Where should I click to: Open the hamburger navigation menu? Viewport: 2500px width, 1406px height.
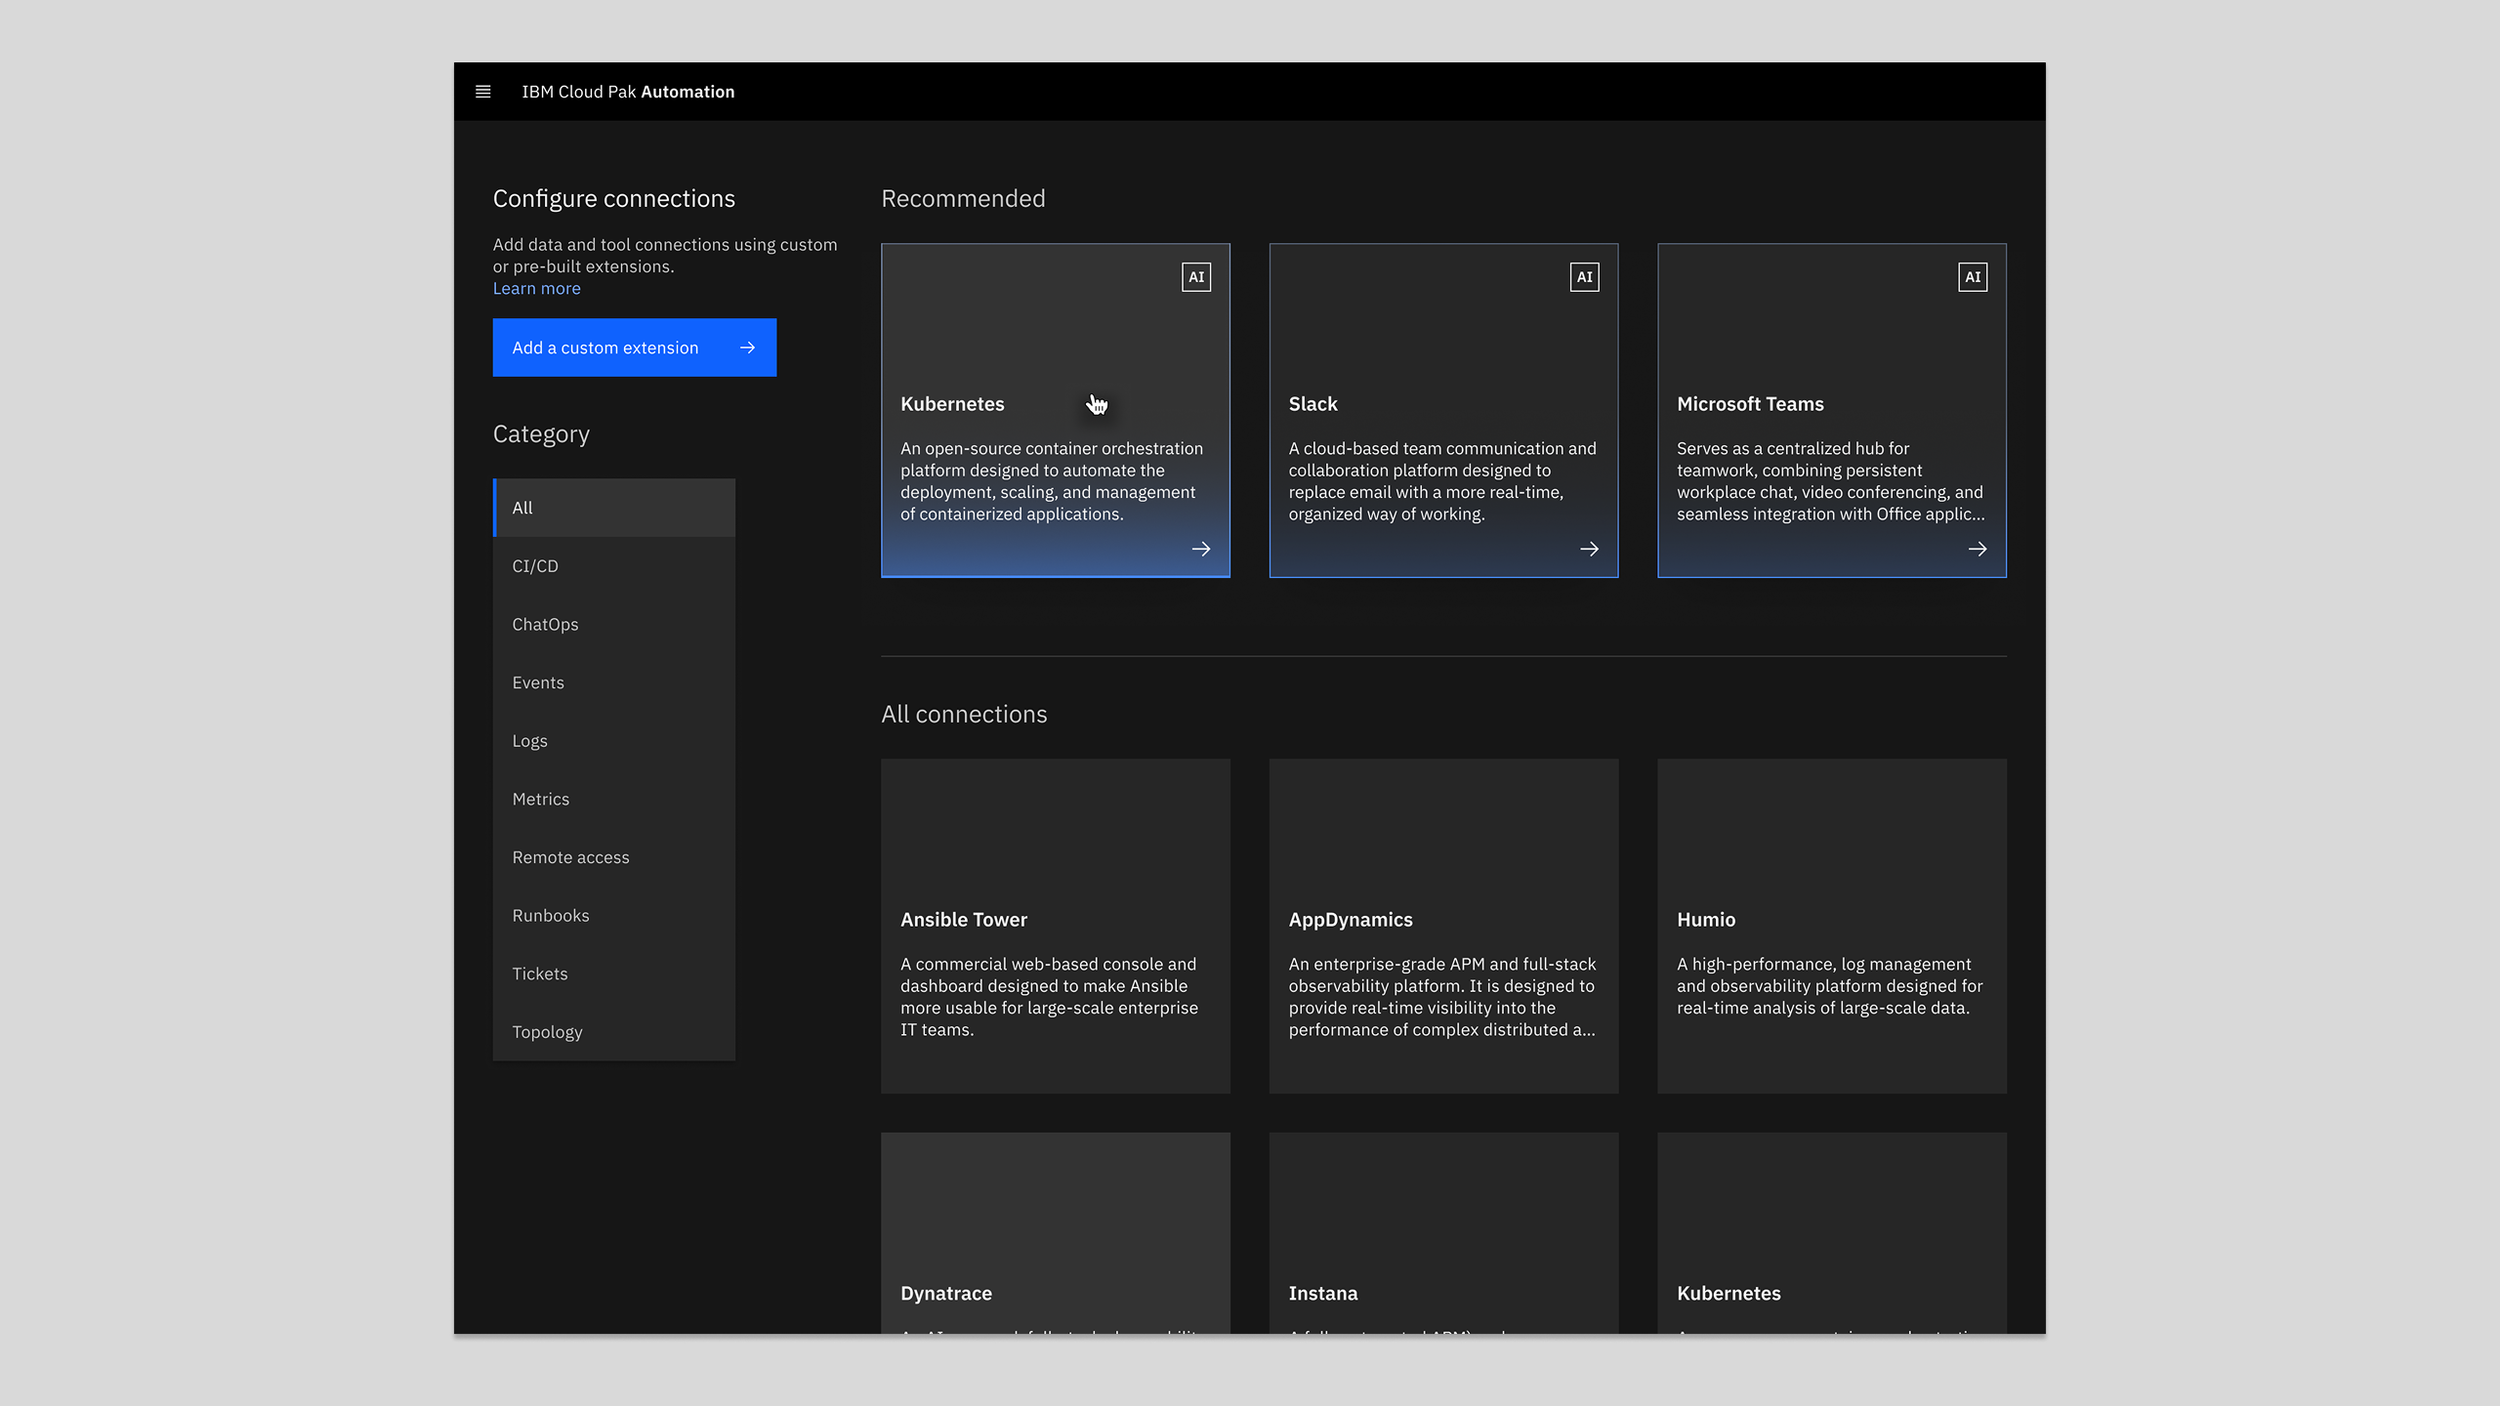[483, 92]
